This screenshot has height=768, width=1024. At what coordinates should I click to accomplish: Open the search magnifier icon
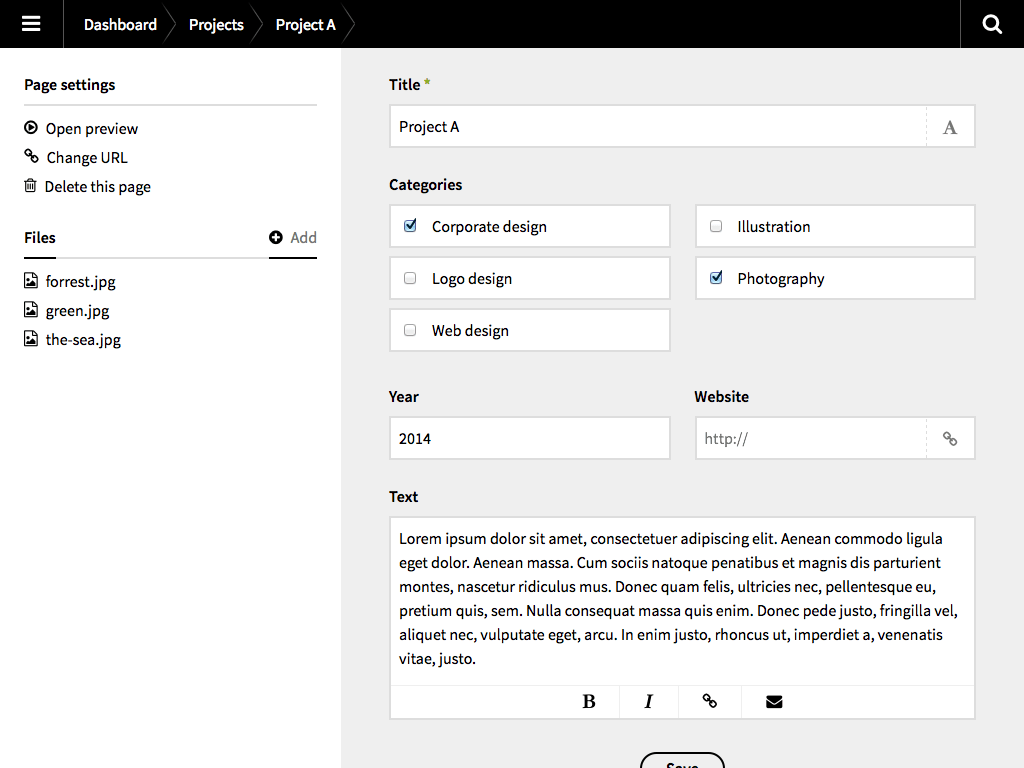tap(992, 24)
